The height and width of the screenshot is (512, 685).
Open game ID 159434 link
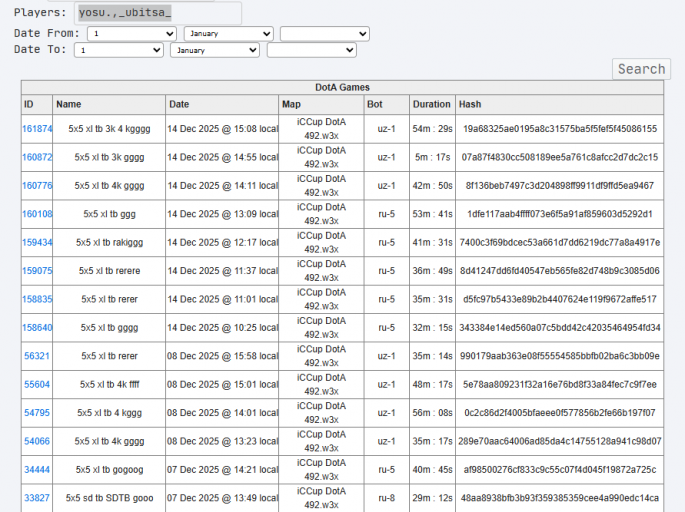[x=37, y=242]
